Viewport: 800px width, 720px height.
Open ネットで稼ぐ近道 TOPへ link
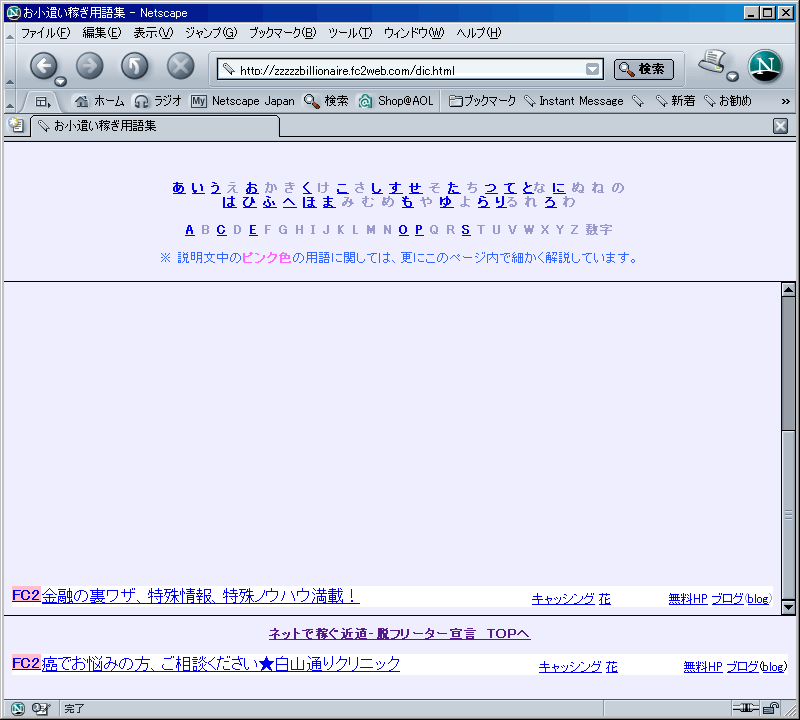point(399,634)
